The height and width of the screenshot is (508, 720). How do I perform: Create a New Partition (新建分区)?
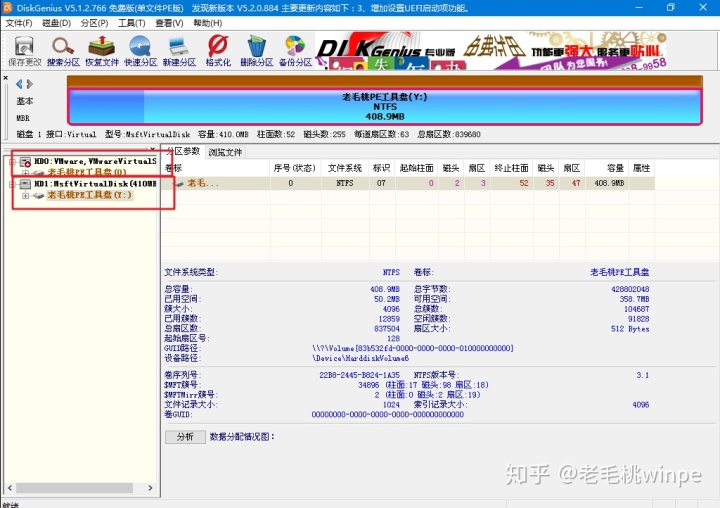coord(179,51)
